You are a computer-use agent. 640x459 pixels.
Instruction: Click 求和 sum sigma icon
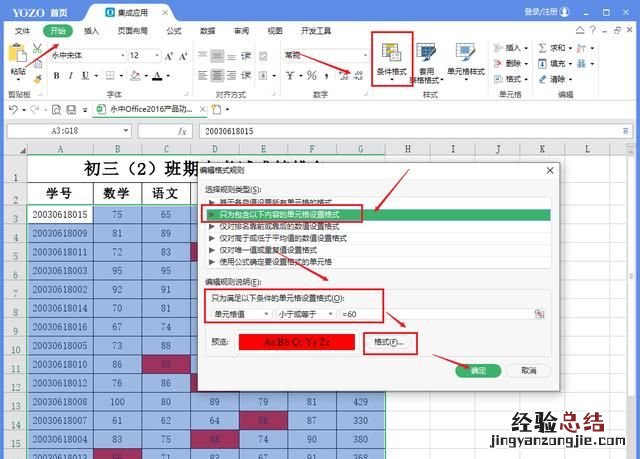coord(542,48)
